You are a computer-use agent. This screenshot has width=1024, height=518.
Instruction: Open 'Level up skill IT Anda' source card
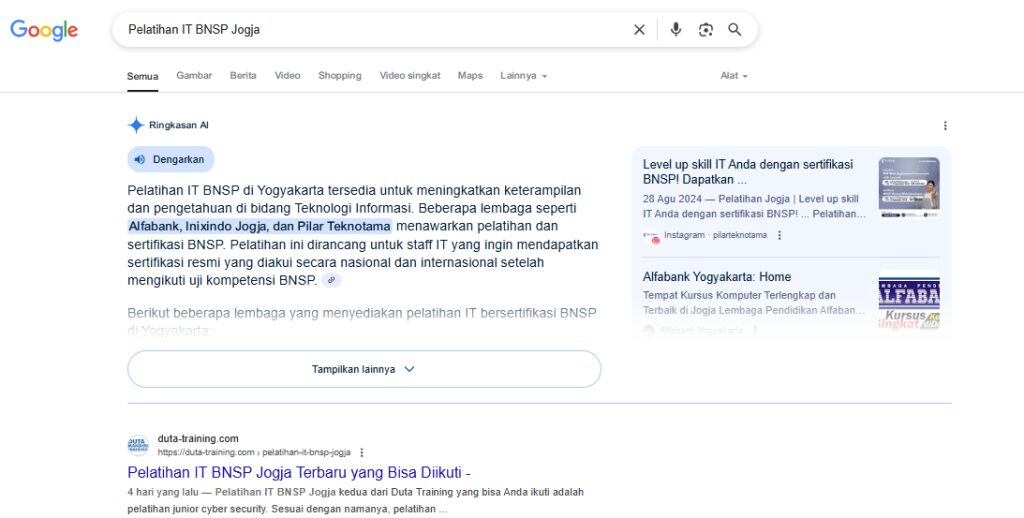click(x=748, y=172)
